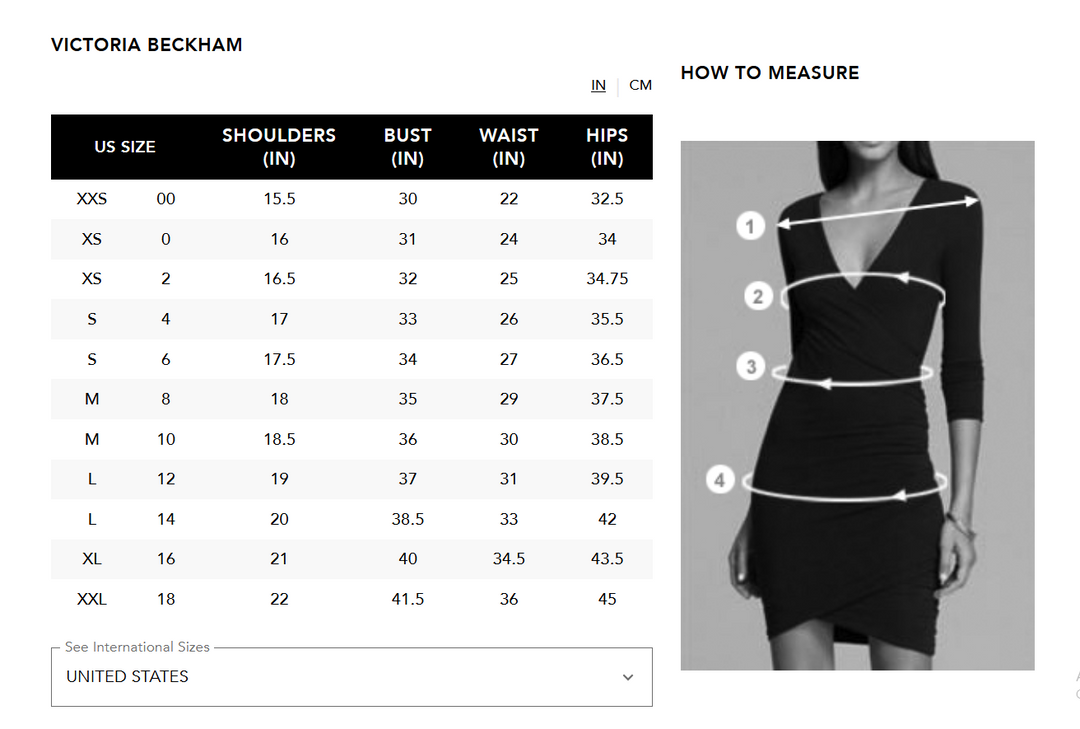
Task: Click the VICTORIA BECKHAM brand heading
Action: [x=146, y=44]
